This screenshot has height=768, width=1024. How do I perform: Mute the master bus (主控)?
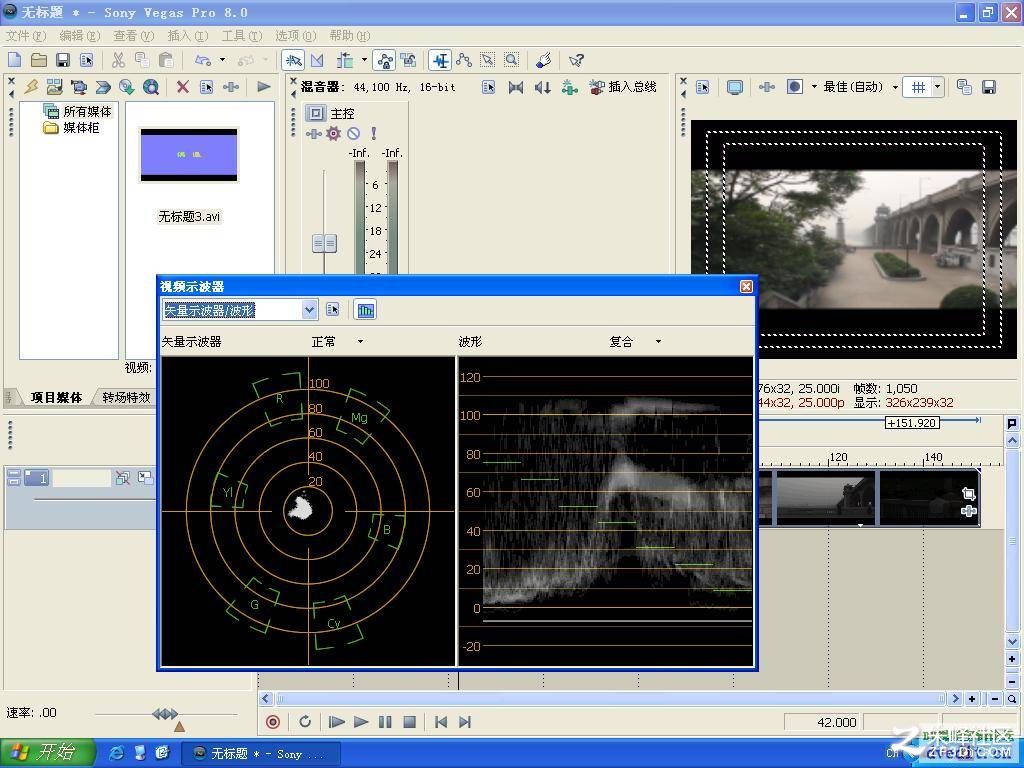point(353,134)
